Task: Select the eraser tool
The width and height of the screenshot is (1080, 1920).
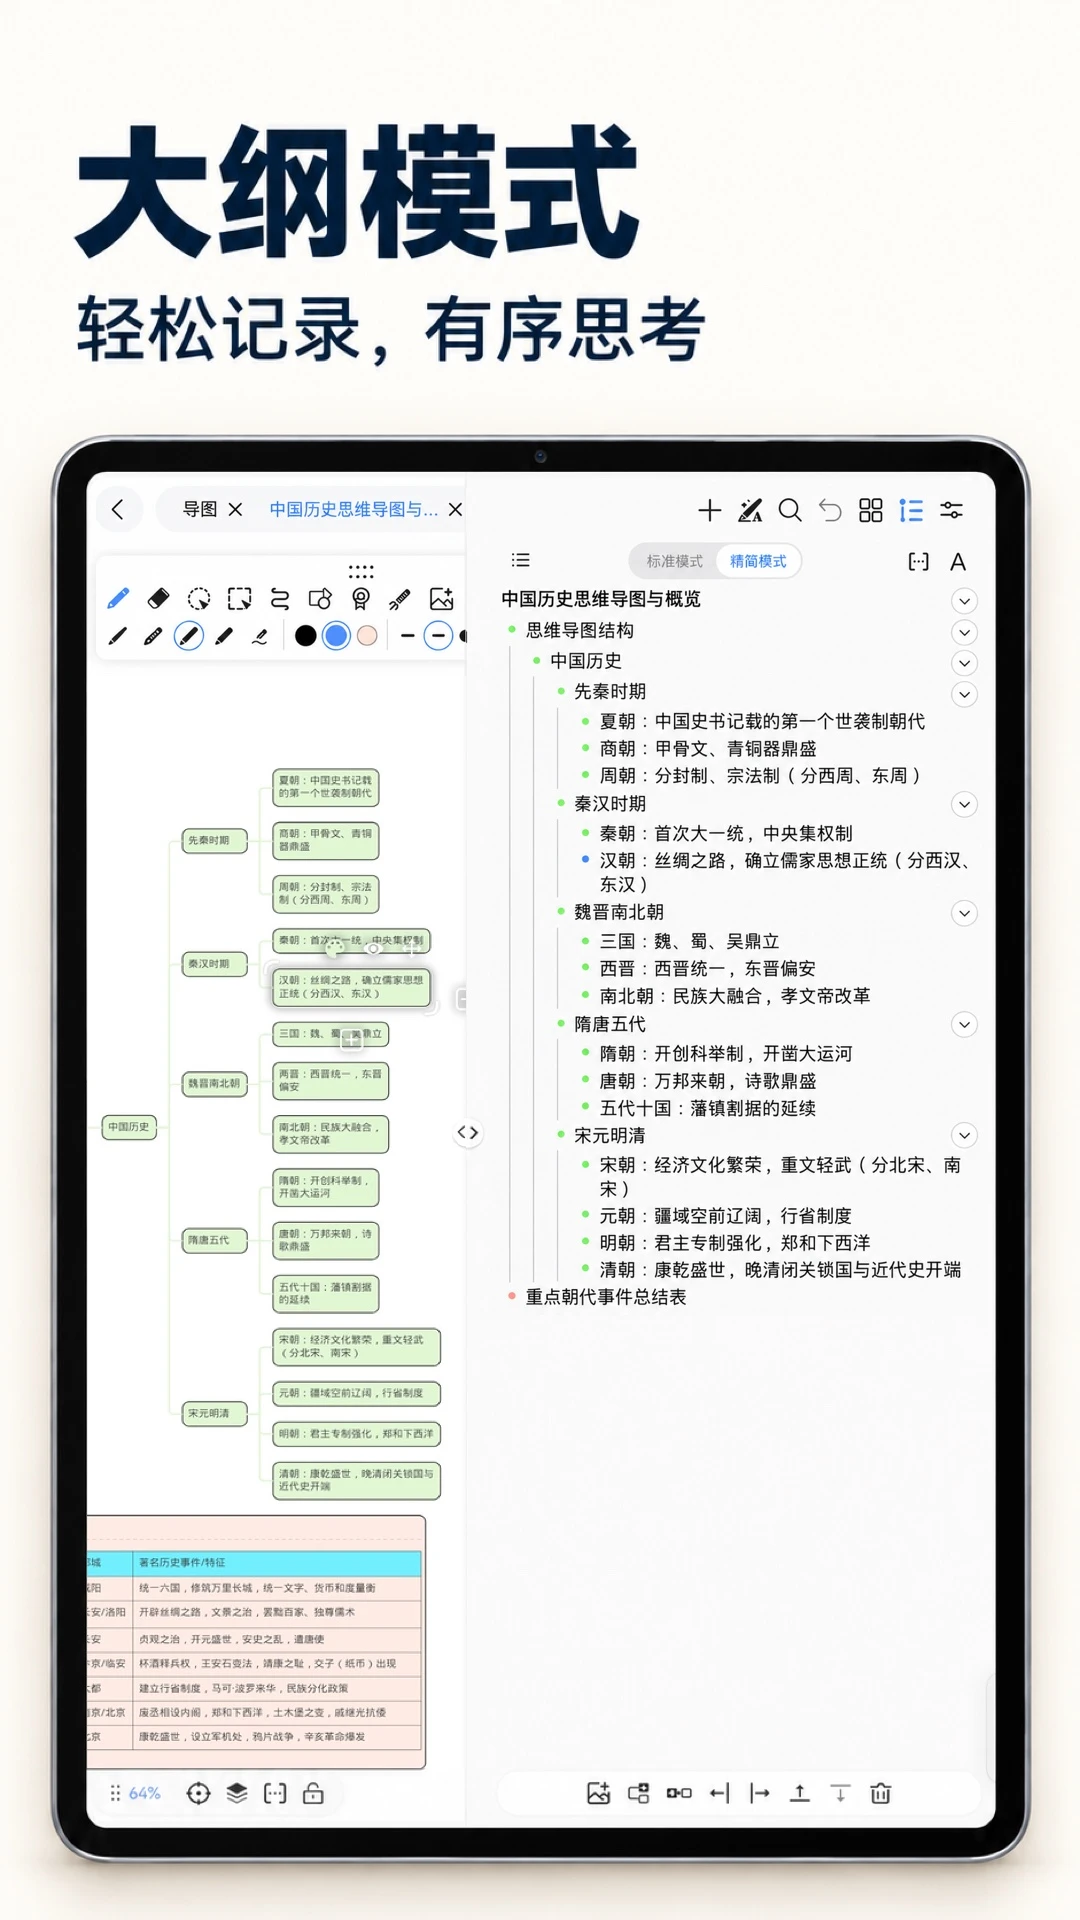Action: (158, 598)
